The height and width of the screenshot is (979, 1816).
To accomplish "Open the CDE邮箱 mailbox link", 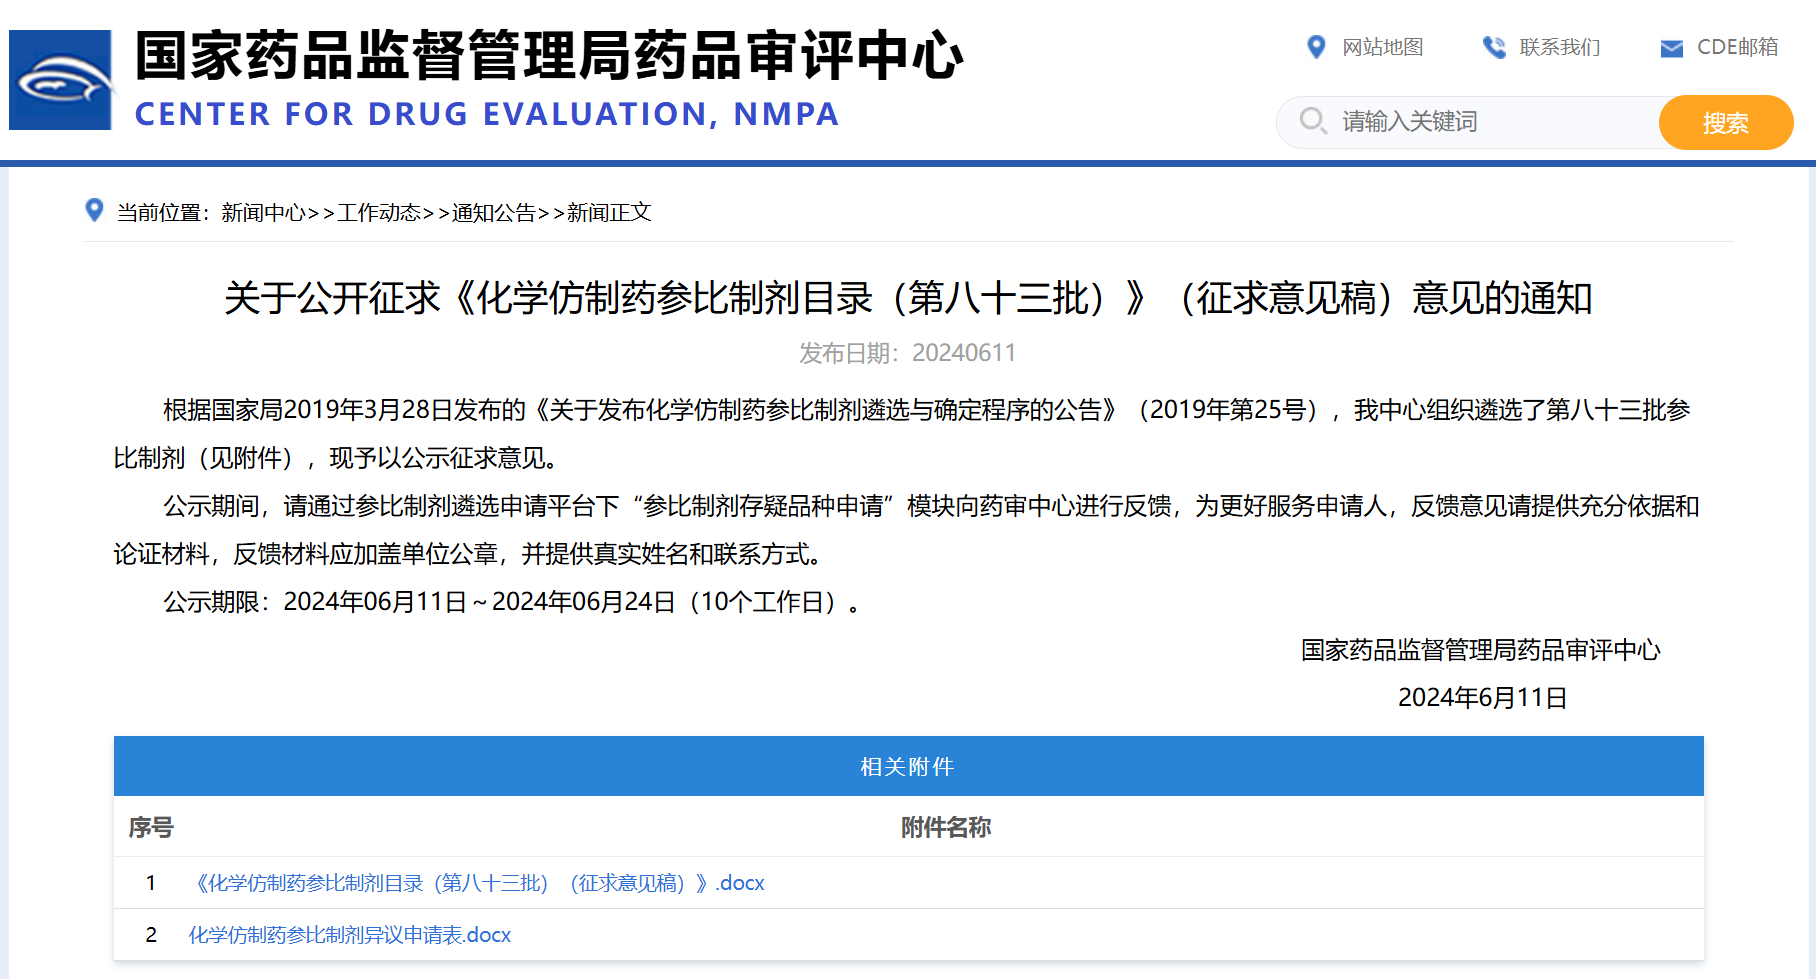I will pyautogui.click(x=1737, y=47).
